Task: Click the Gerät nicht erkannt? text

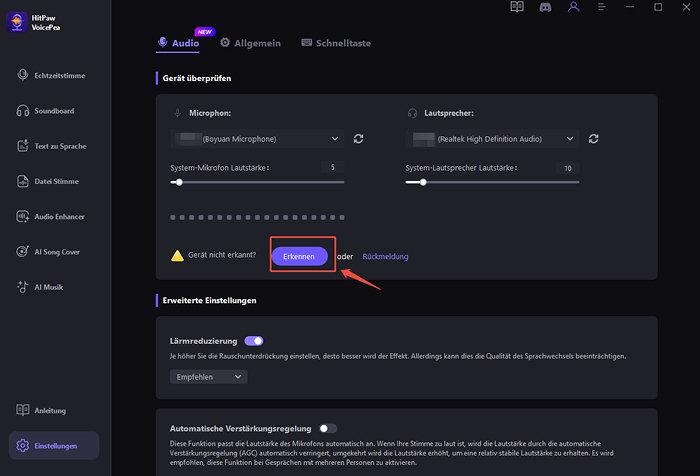Action: 222,255
